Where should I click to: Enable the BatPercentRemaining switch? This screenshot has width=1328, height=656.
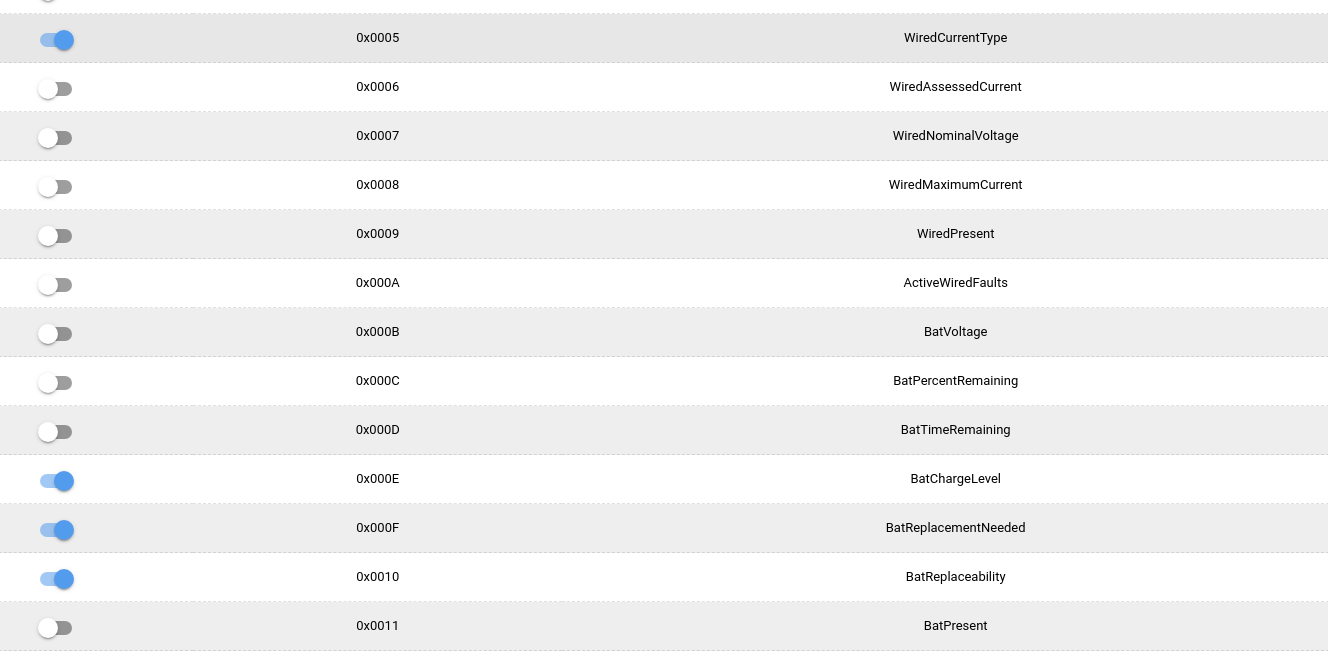tap(55, 383)
